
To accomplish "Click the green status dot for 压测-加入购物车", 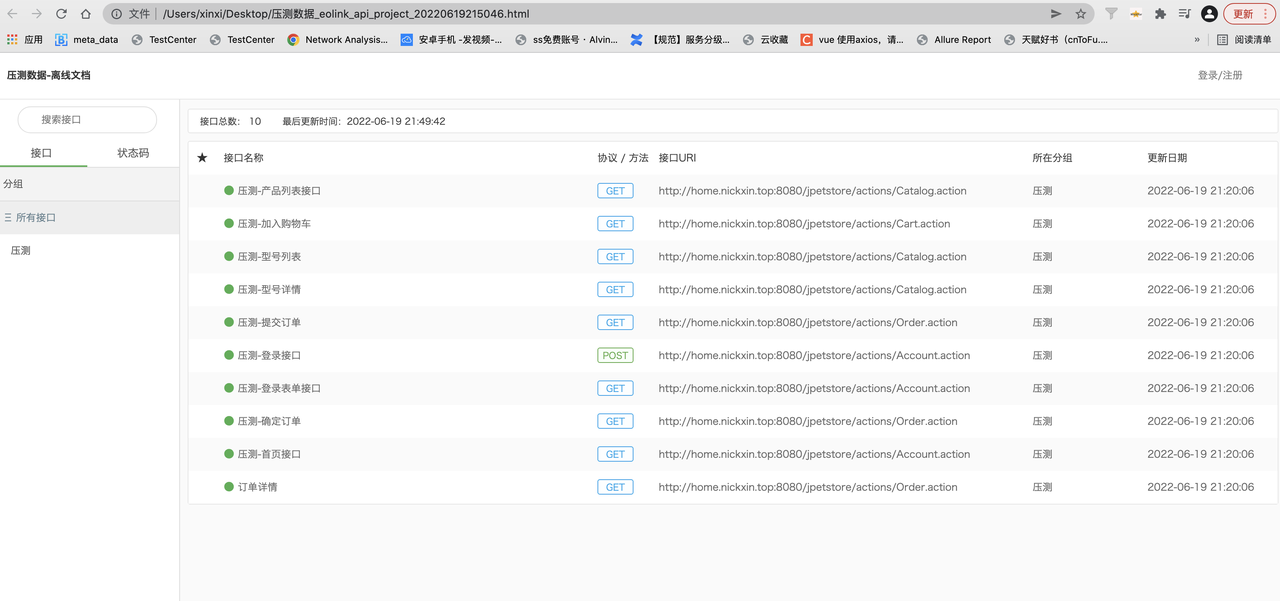I will (229, 223).
